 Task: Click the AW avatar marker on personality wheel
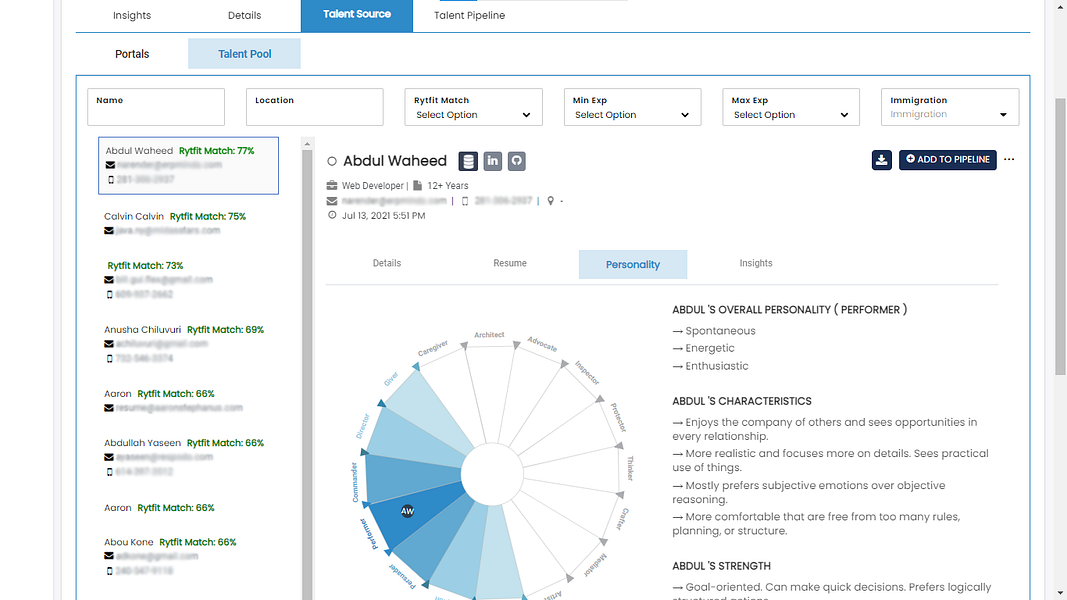(x=407, y=511)
